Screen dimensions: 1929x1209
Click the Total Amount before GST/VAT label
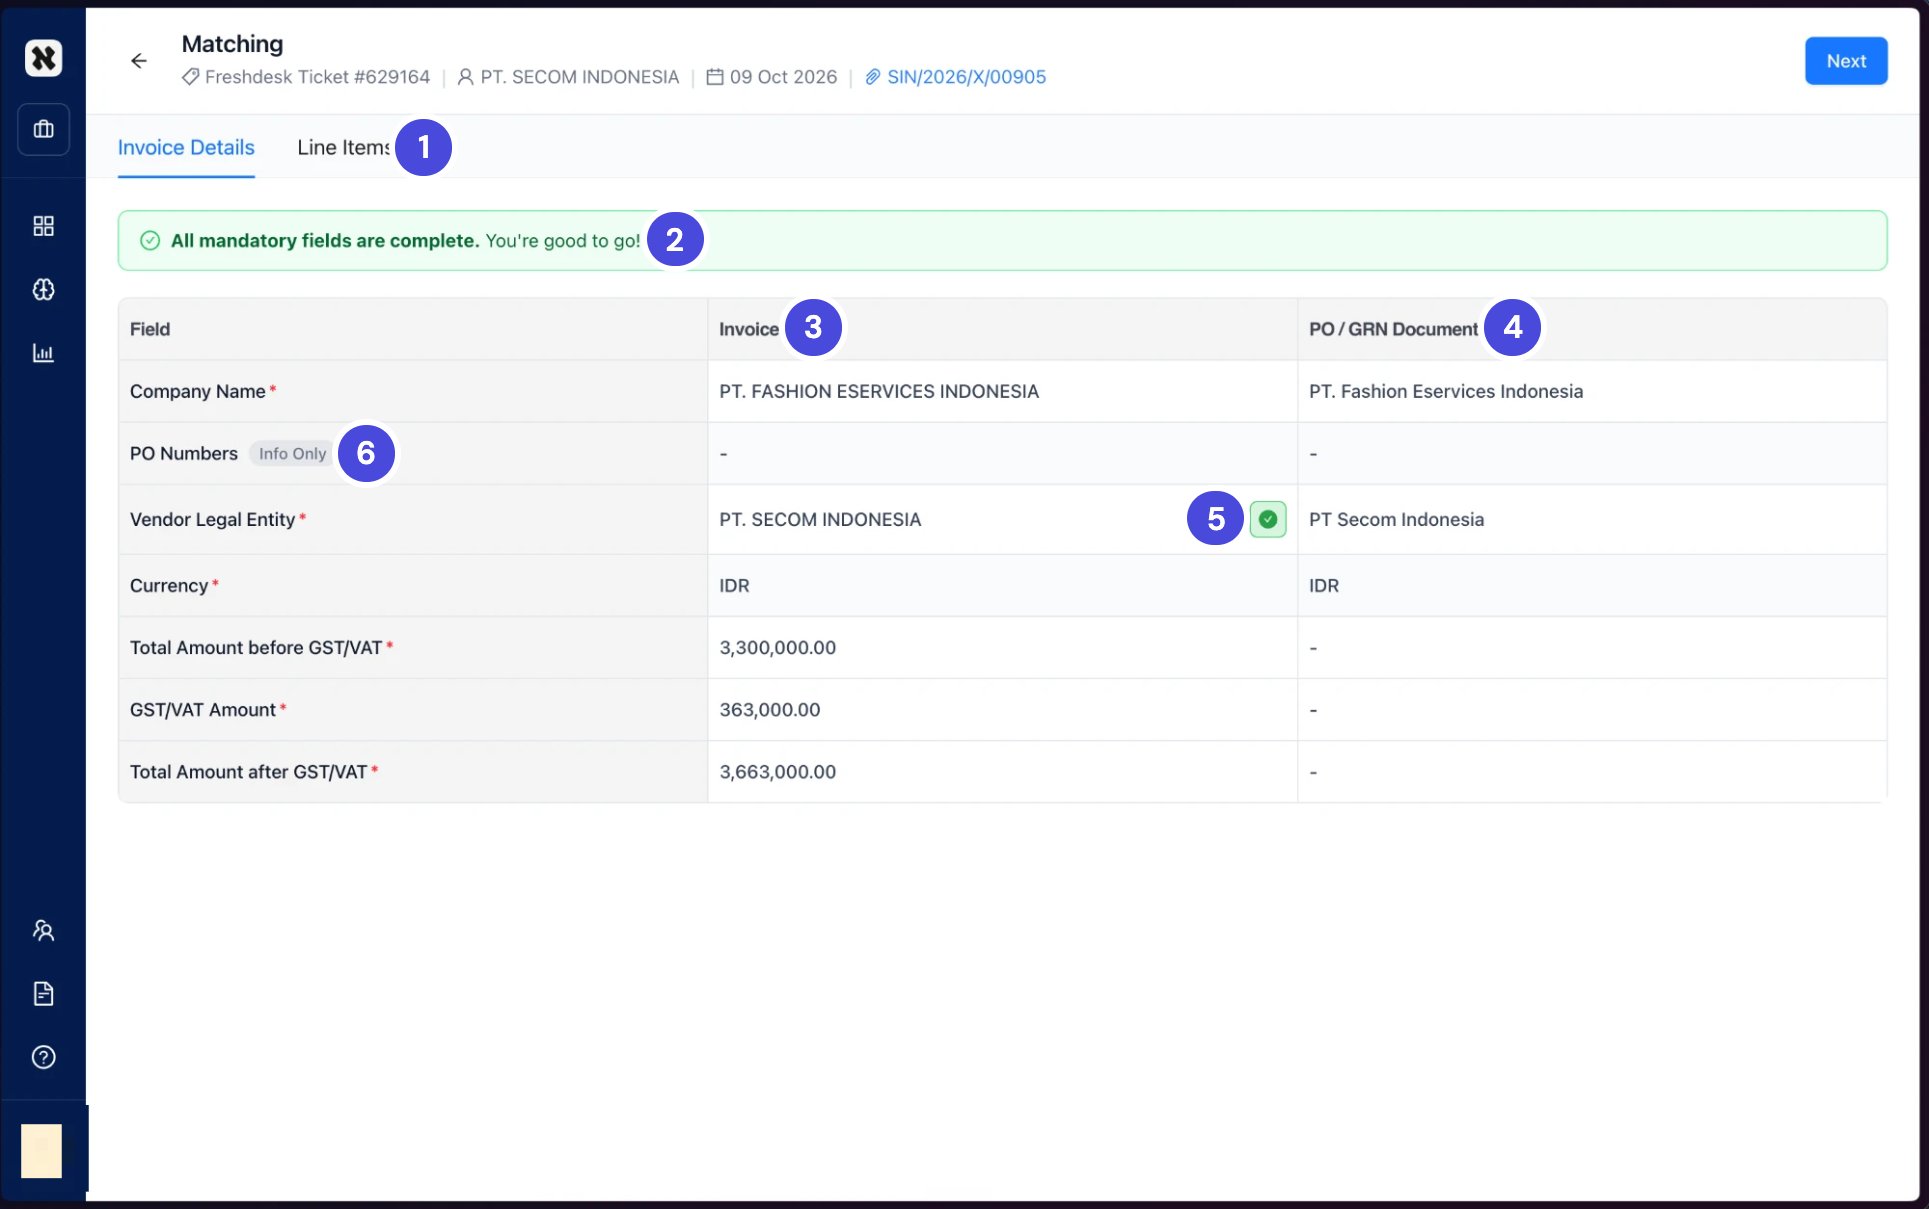pyautogui.click(x=256, y=647)
